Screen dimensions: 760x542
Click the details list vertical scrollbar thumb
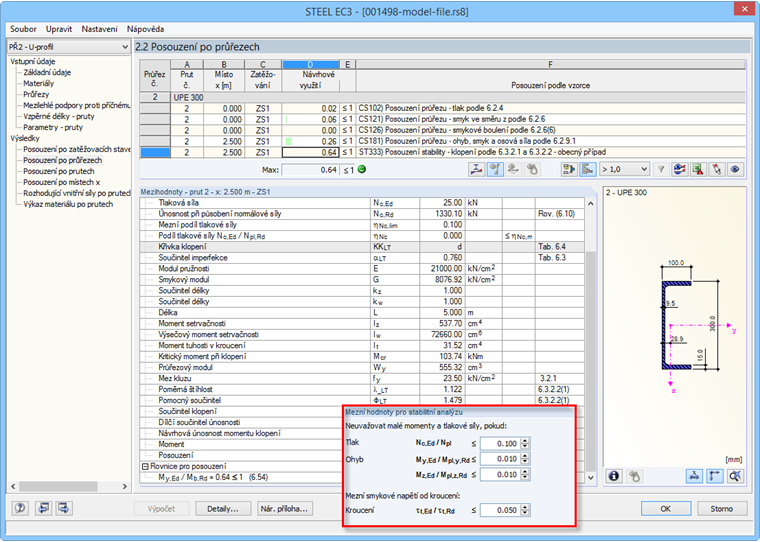click(x=590, y=361)
